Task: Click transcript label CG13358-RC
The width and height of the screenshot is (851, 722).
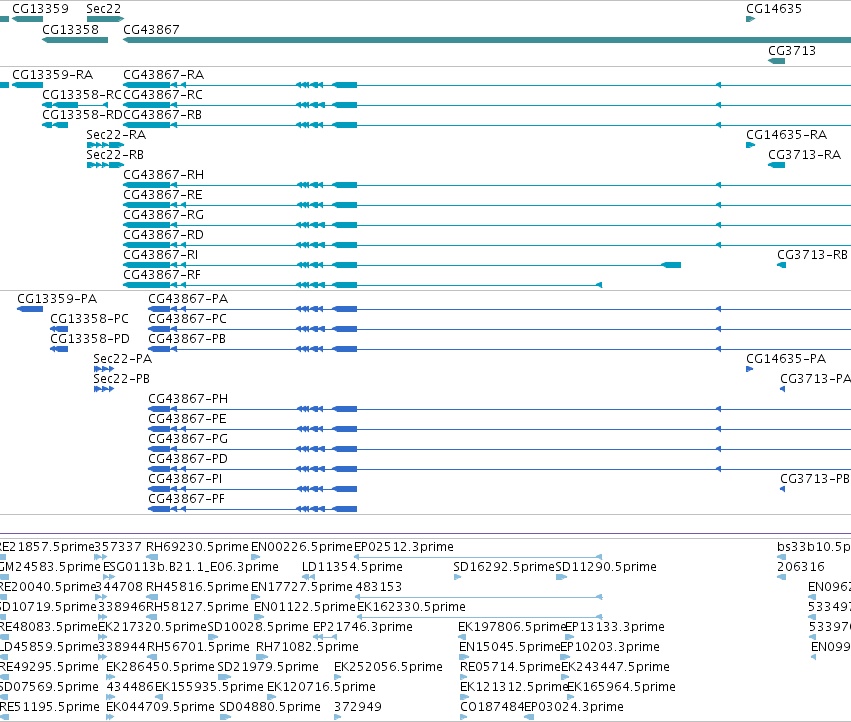Action: click(x=82, y=94)
